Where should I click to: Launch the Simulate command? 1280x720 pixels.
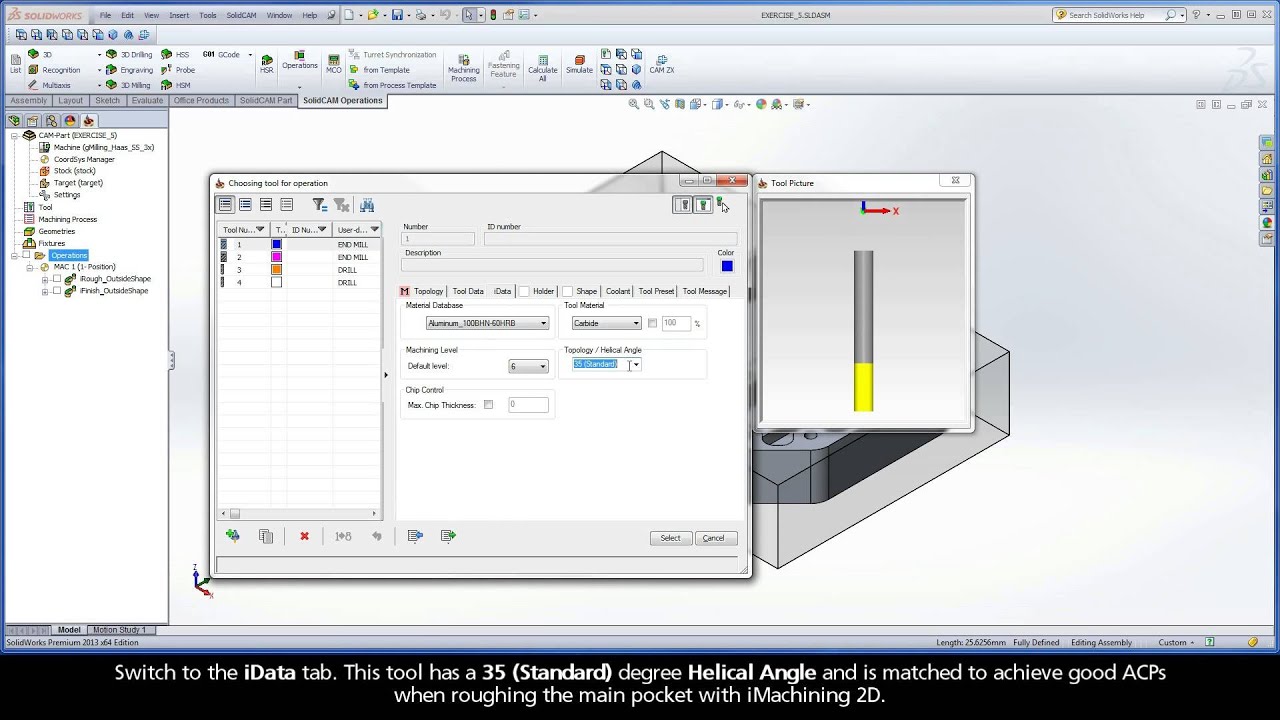point(579,63)
